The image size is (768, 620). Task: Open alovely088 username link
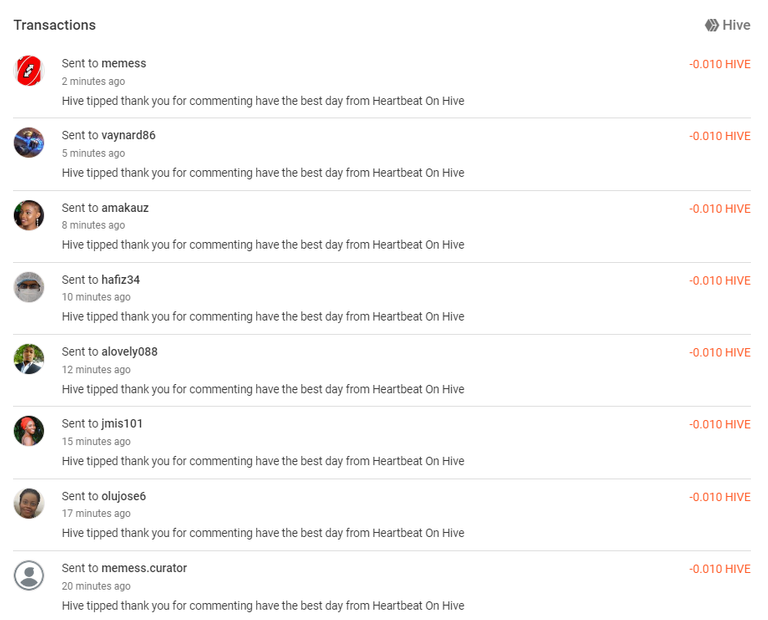(x=129, y=352)
